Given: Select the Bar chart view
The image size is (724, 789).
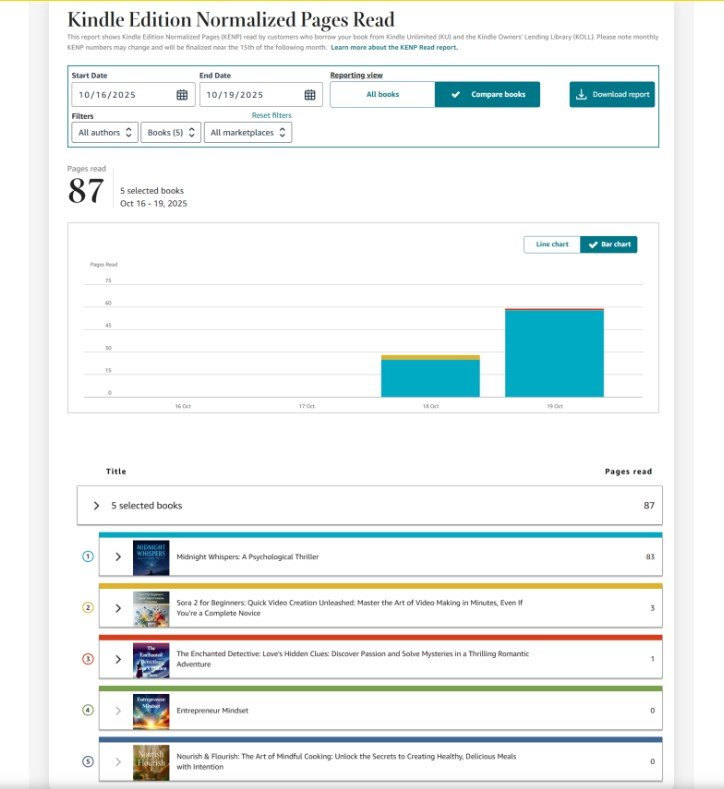Looking at the screenshot, I should click(608, 244).
